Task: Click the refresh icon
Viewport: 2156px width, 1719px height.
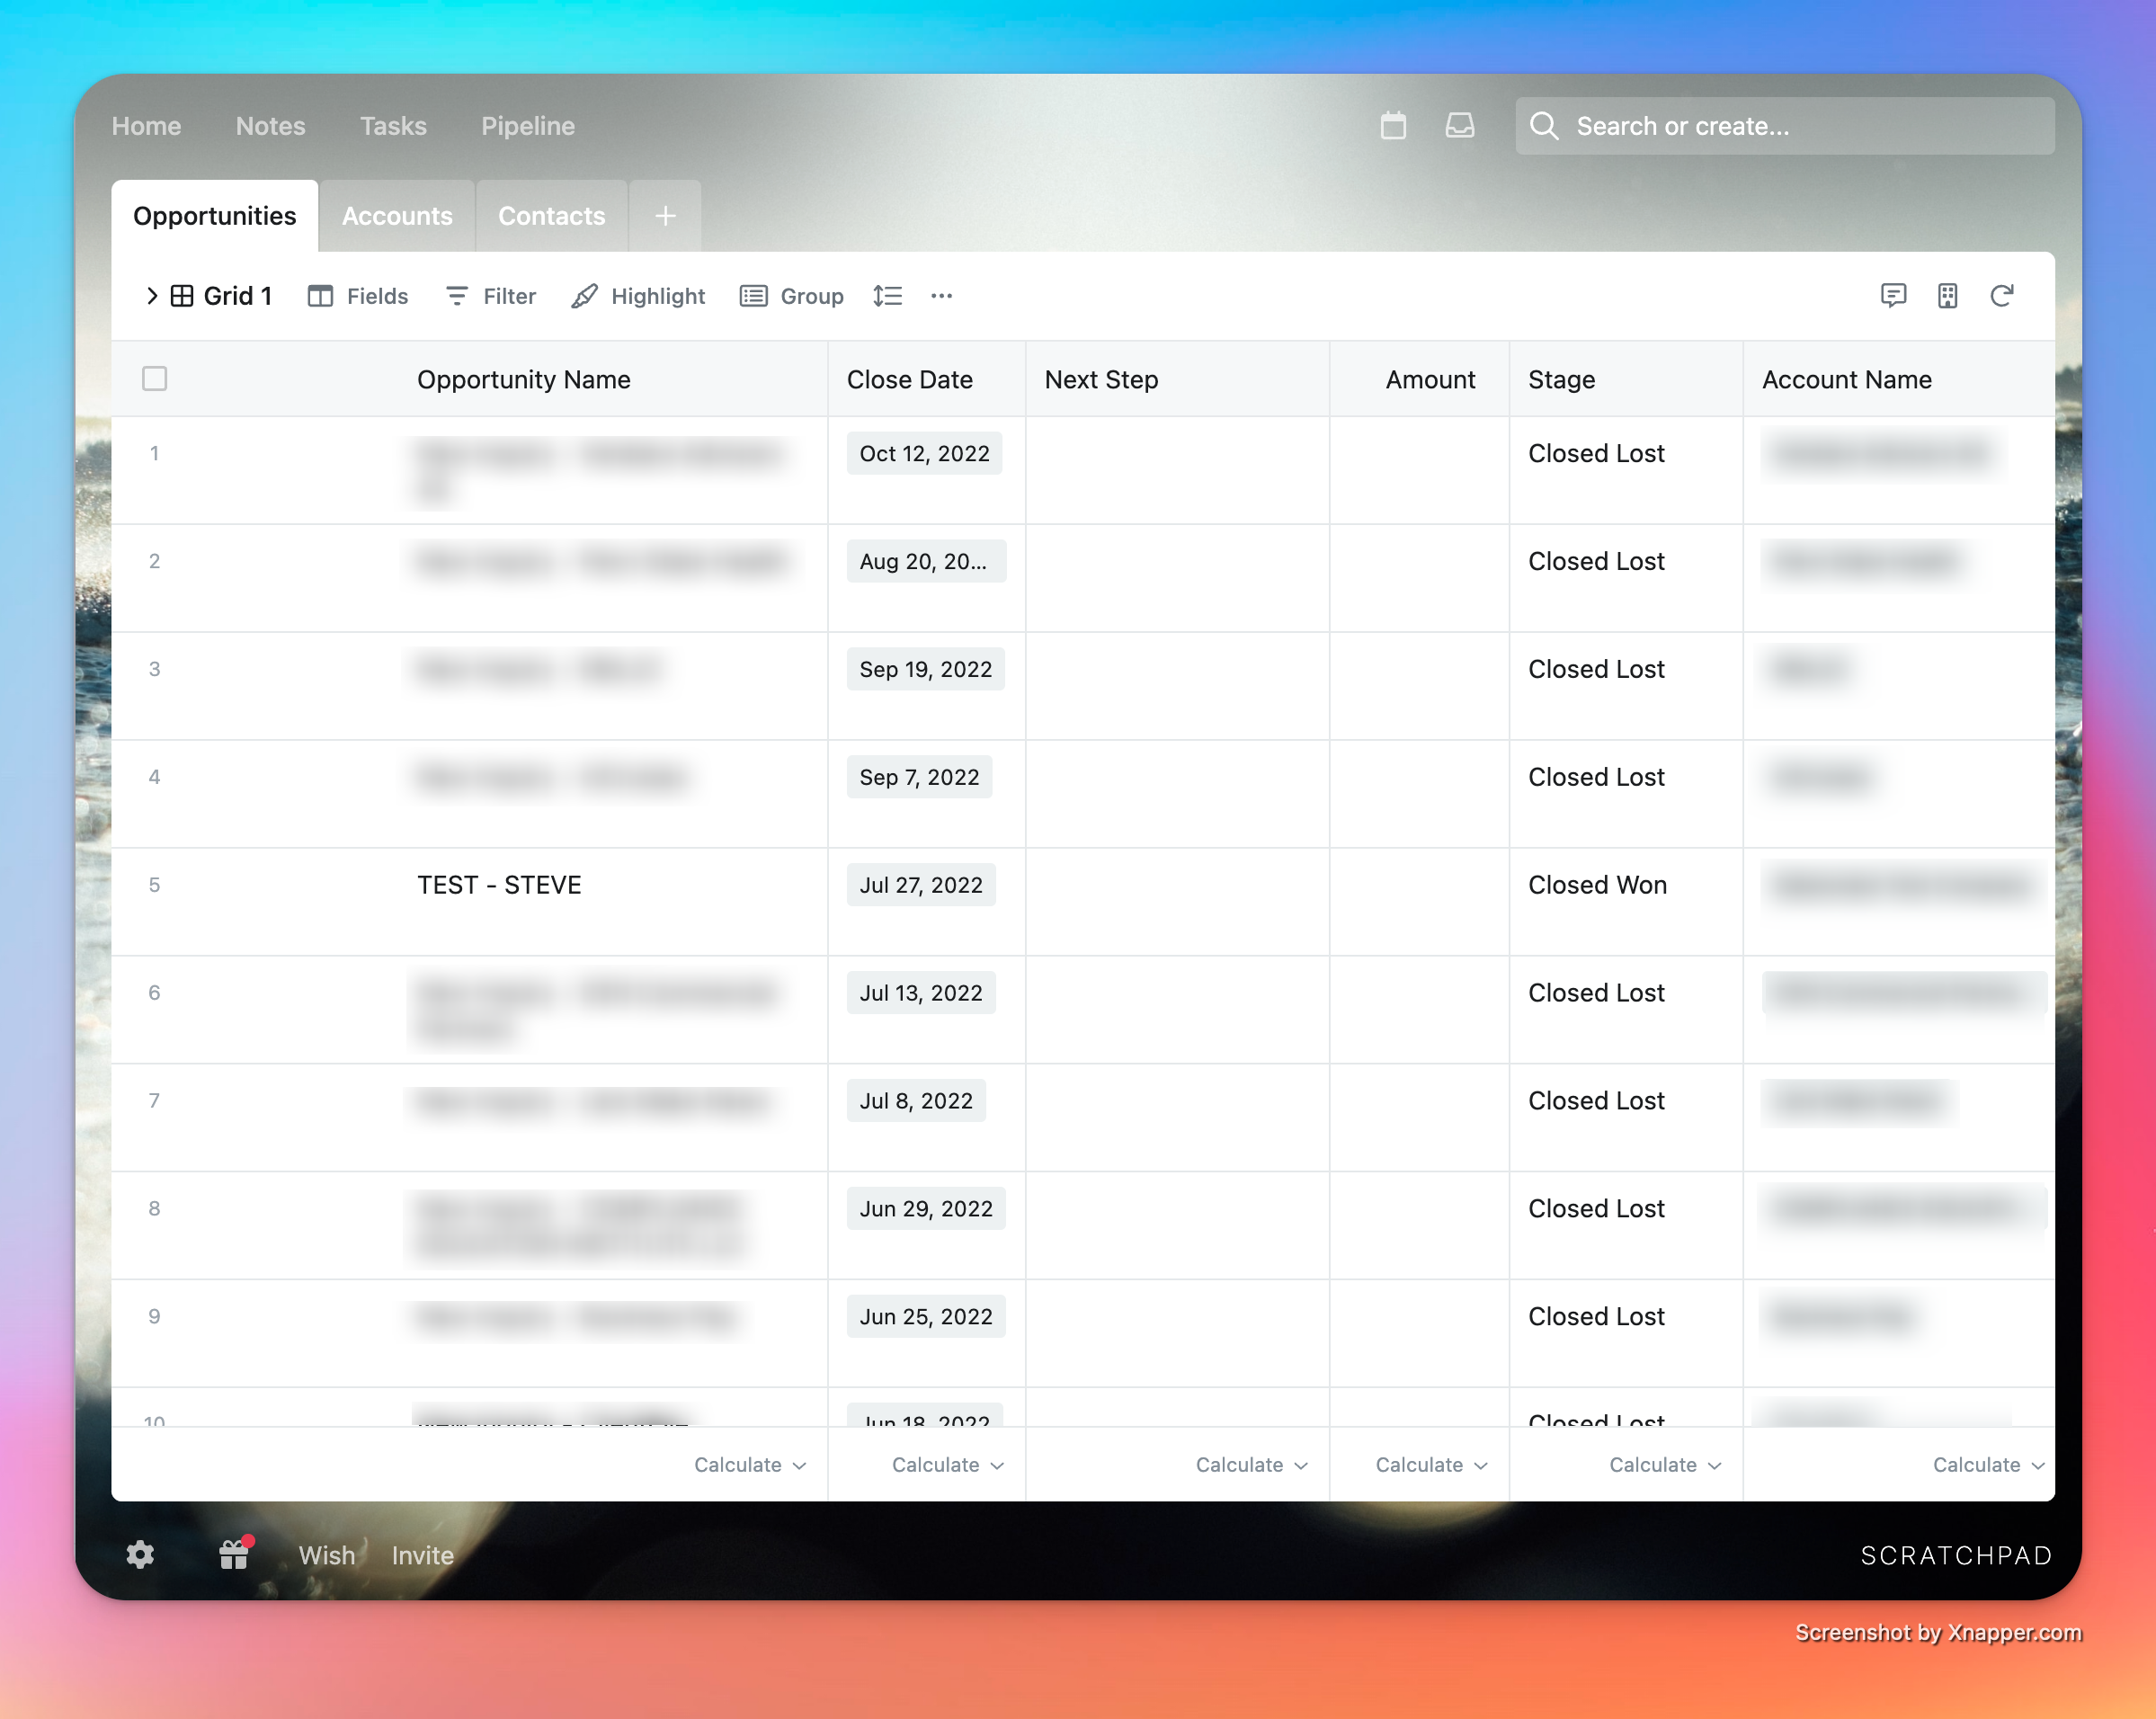Action: coord(2001,296)
